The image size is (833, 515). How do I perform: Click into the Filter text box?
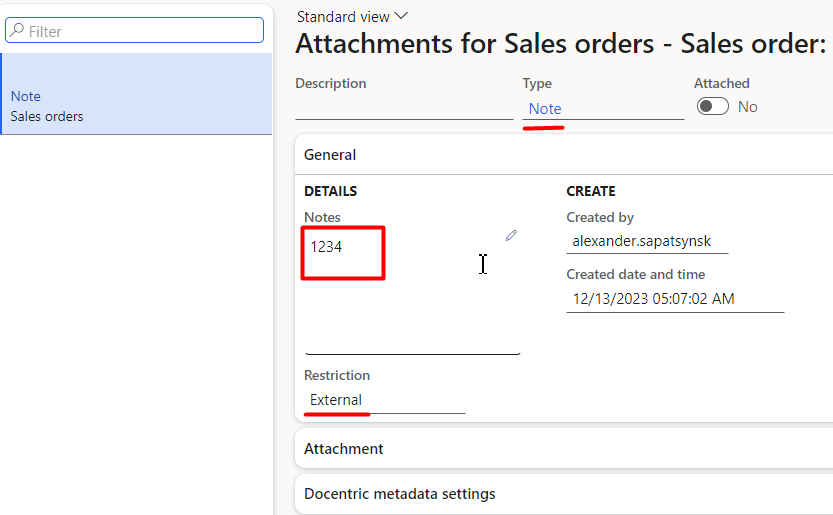click(x=134, y=30)
